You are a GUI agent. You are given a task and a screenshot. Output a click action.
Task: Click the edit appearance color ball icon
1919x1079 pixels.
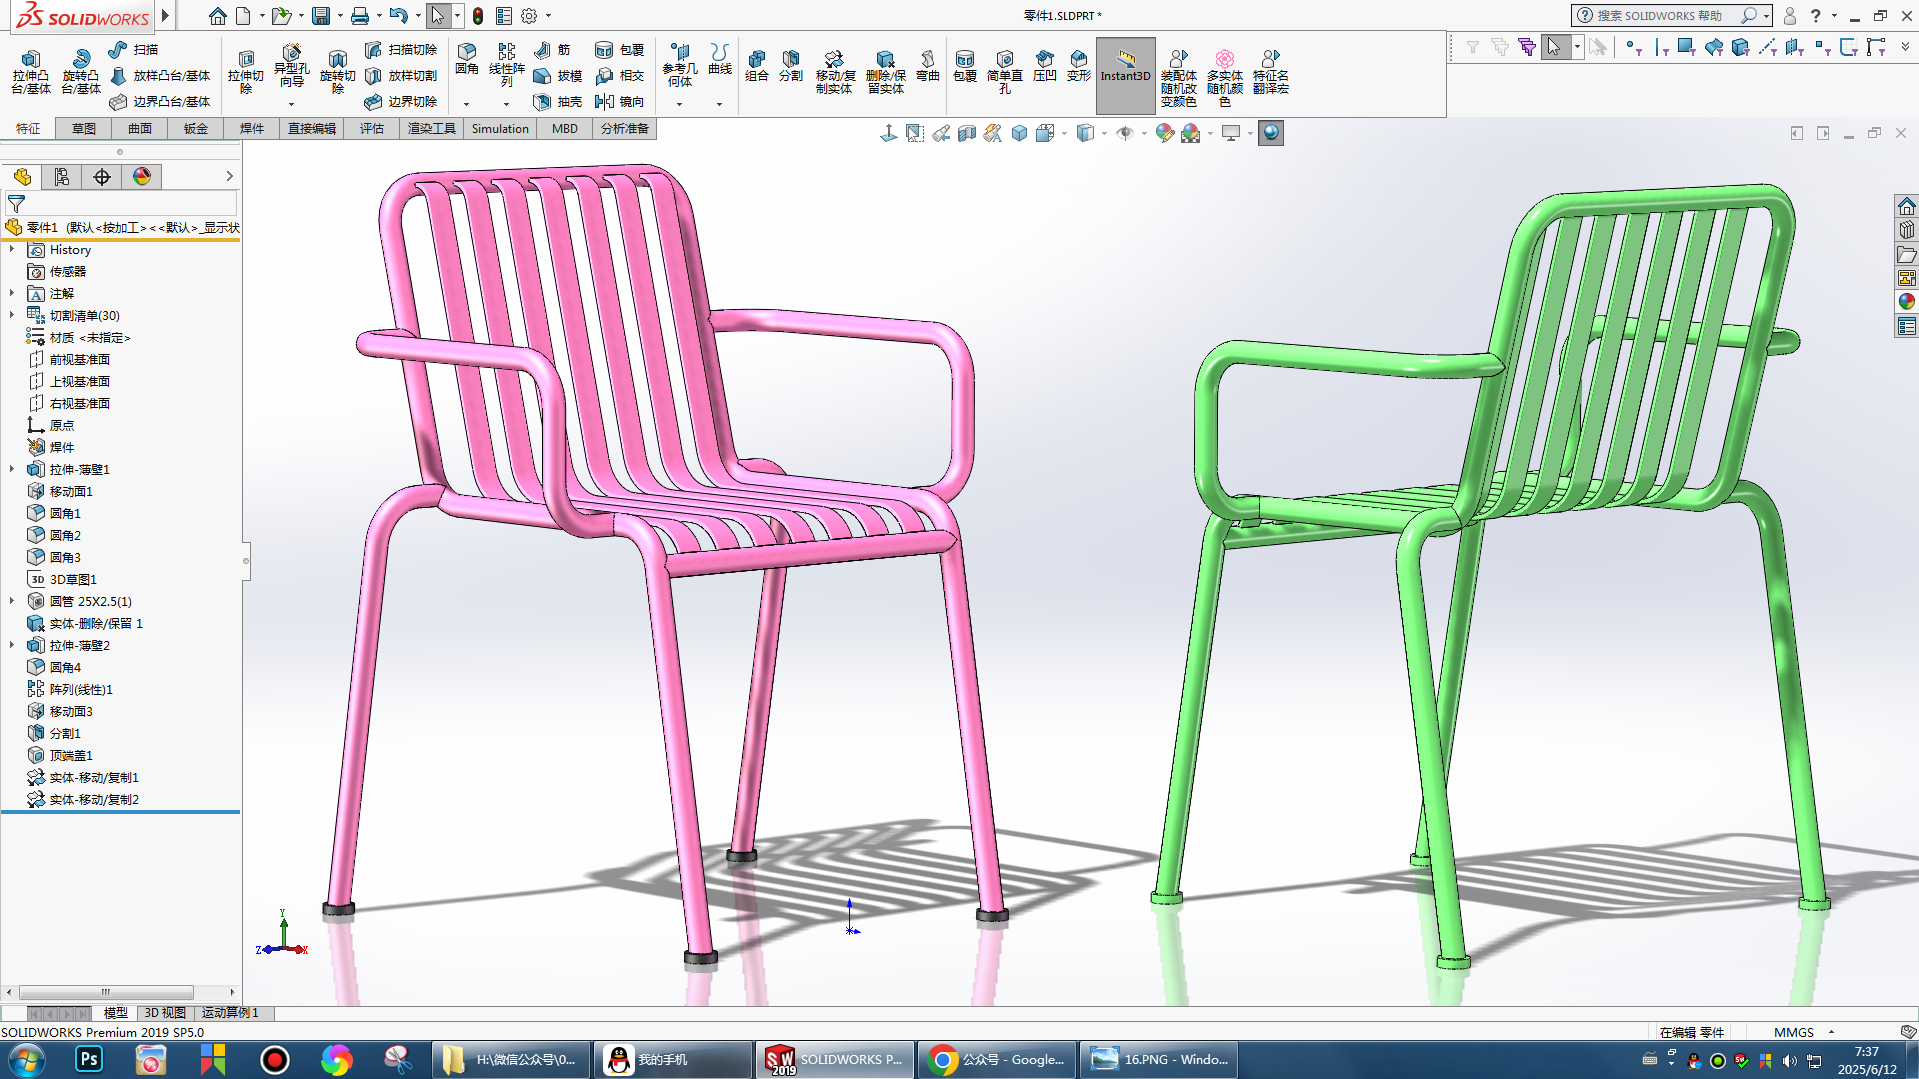pyautogui.click(x=1164, y=133)
